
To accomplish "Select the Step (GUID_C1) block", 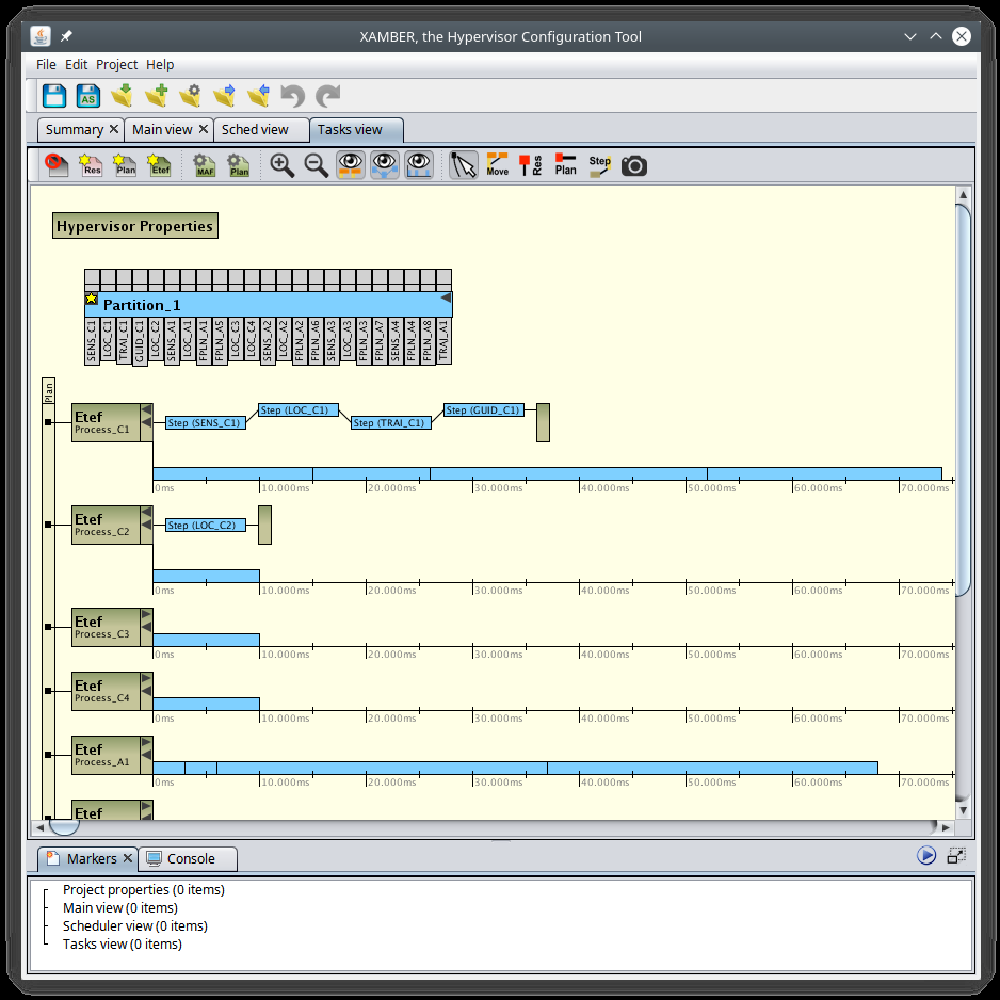I will (483, 410).
